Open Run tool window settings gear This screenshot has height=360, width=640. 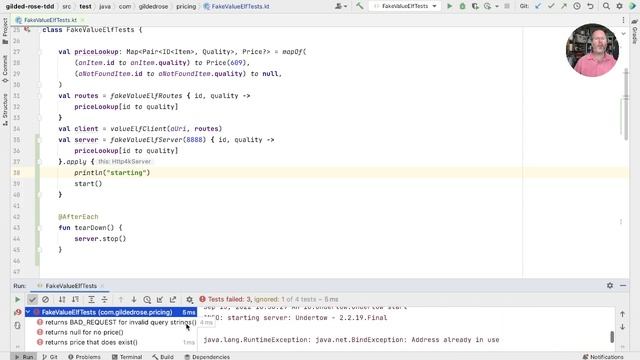point(610,286)
